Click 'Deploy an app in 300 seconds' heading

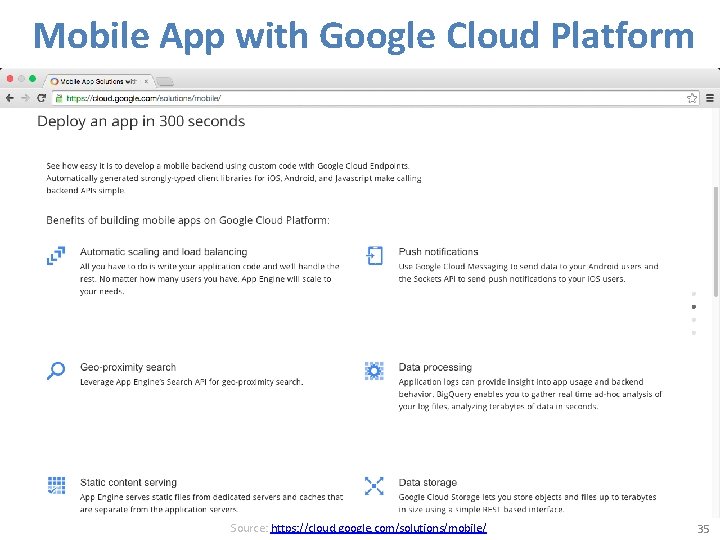coord(141,121)
